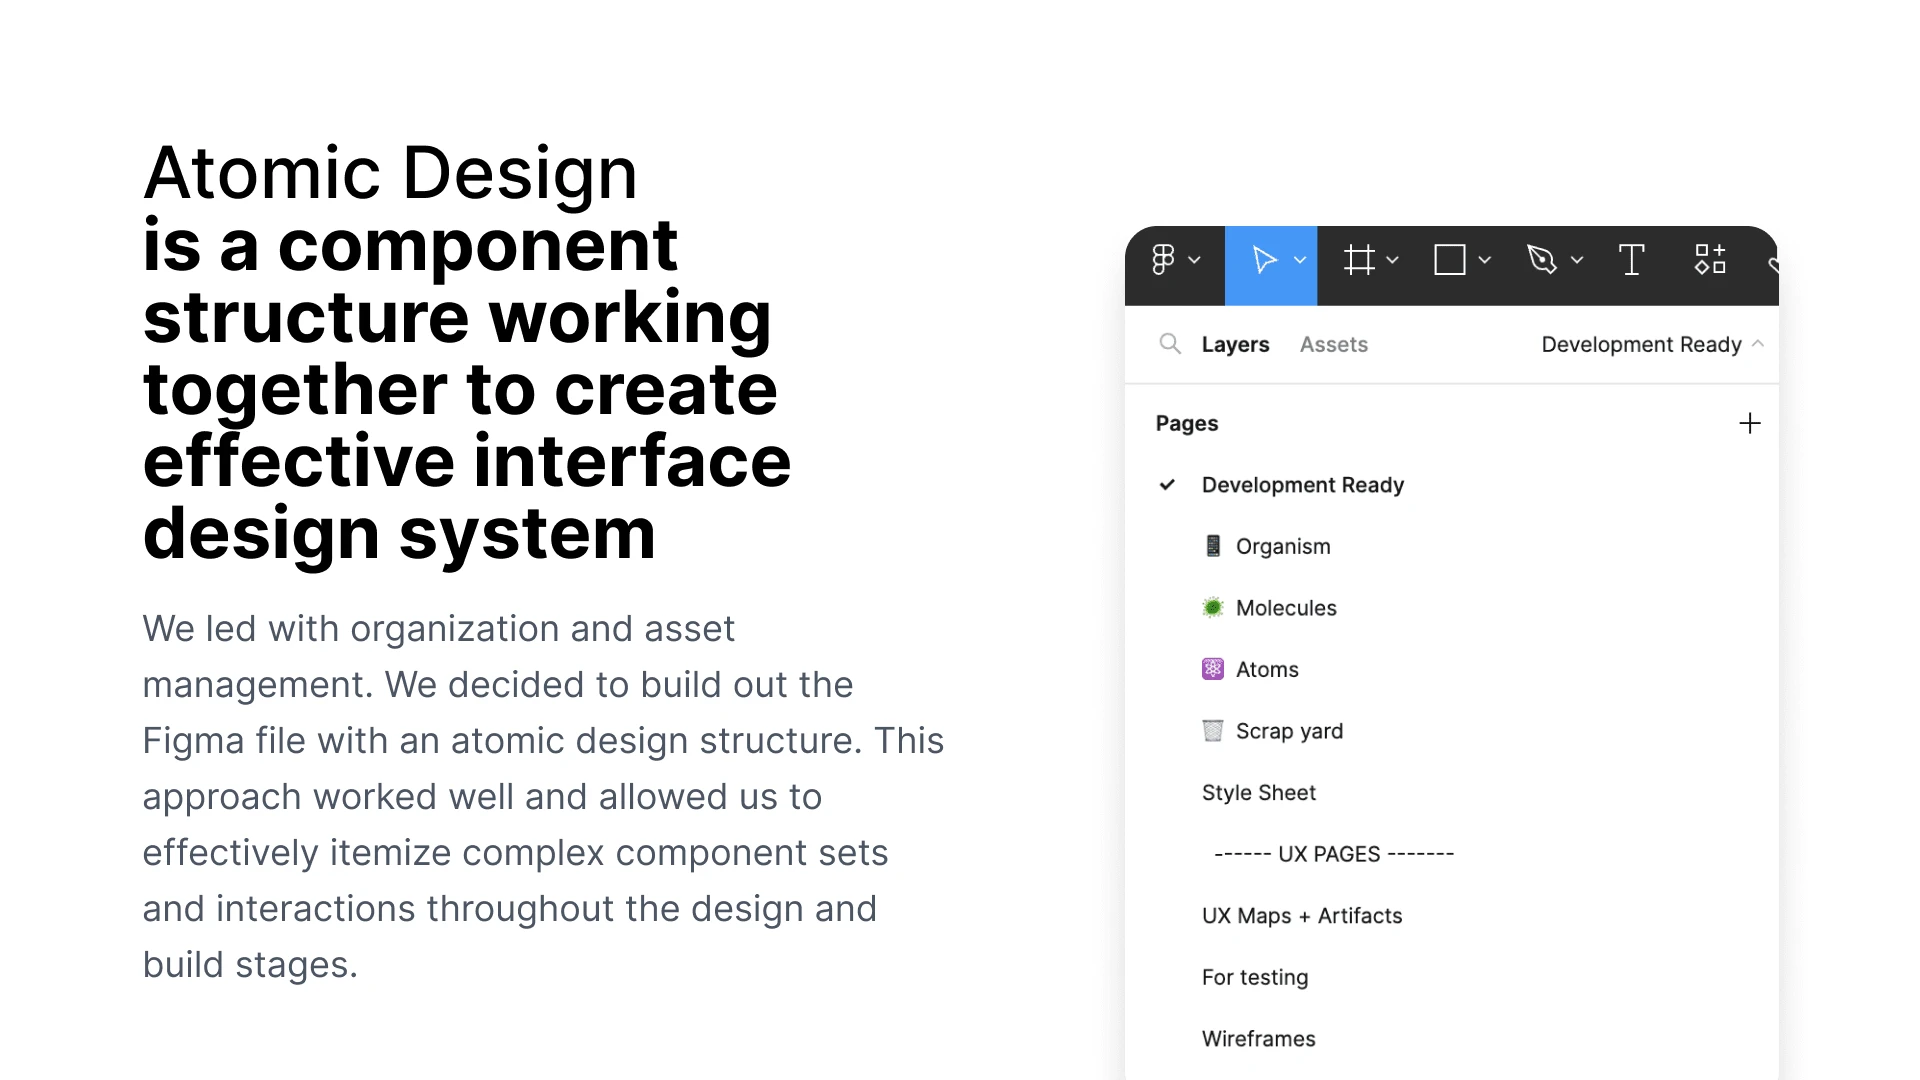This screenshot has width=1920, height=1080.
Task: Open the Figma main menu icon
Action: 1163,260
